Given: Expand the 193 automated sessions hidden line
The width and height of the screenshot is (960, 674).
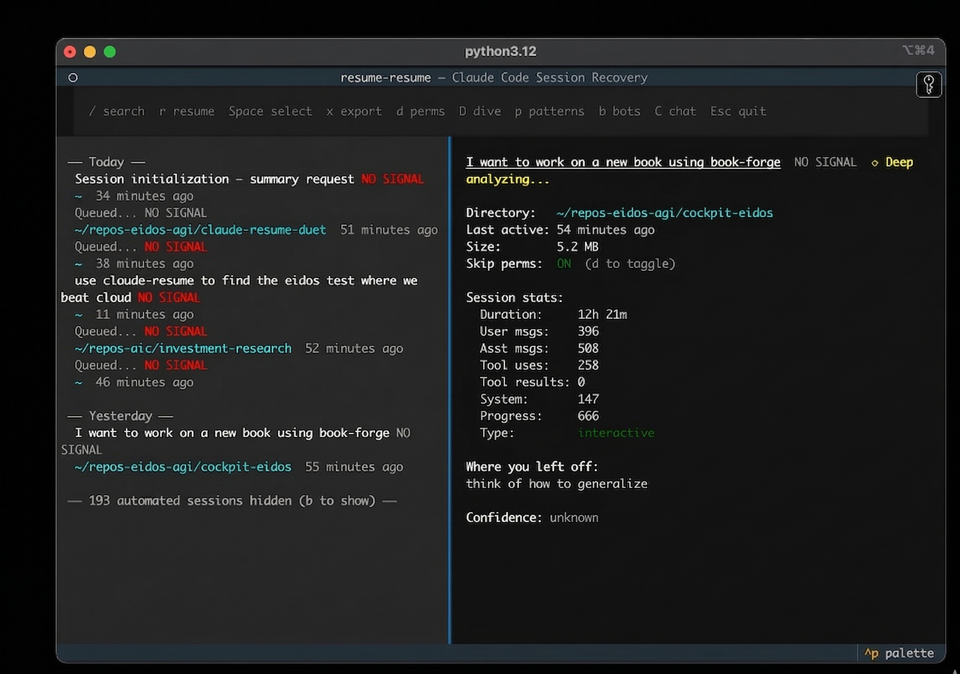Looking at the screenshot, I should (232, 500).
